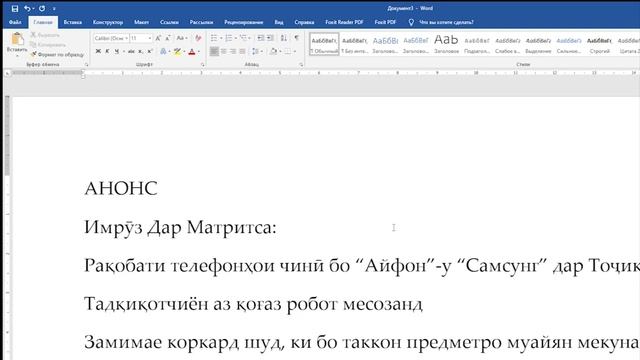Screen dimensions: 640x360
Task: Switch to the Конструктор ribbon tab
Action: pos(108,22)
